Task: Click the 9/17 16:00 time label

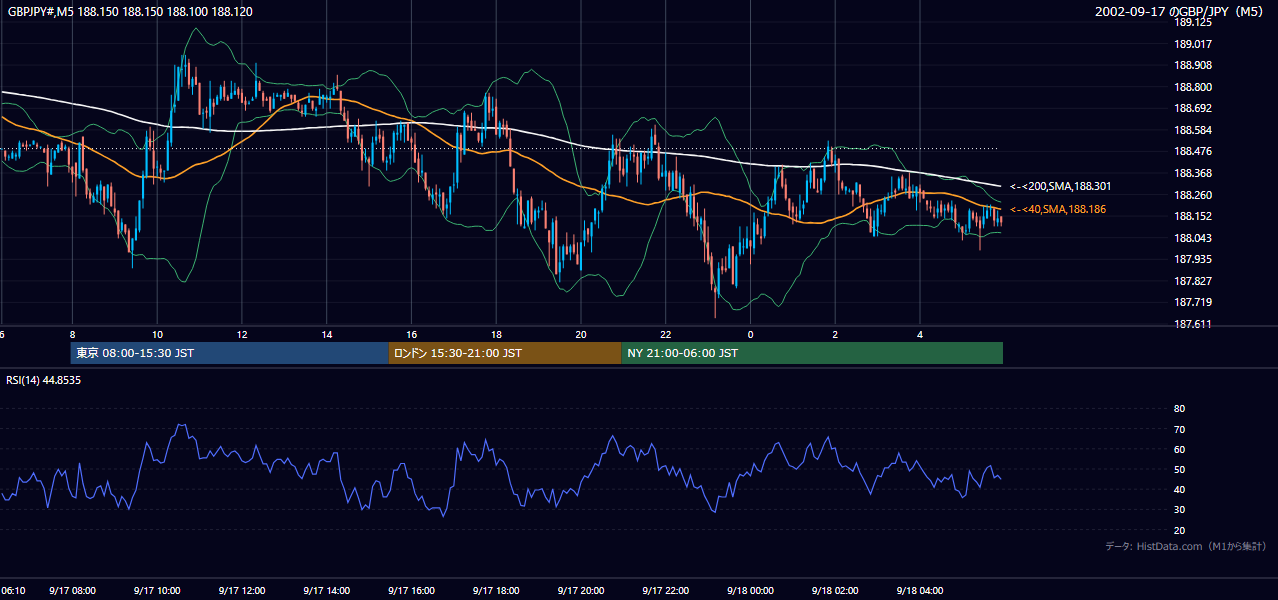Action: [411, 591]
